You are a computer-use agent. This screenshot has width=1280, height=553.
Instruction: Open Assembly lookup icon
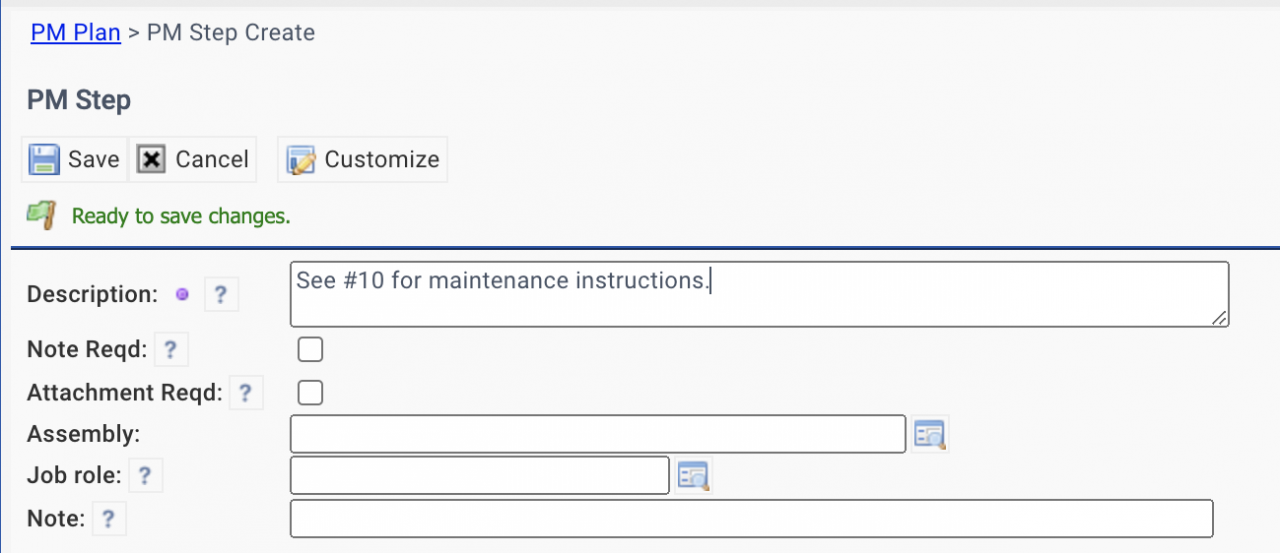(x=930, y=435)
